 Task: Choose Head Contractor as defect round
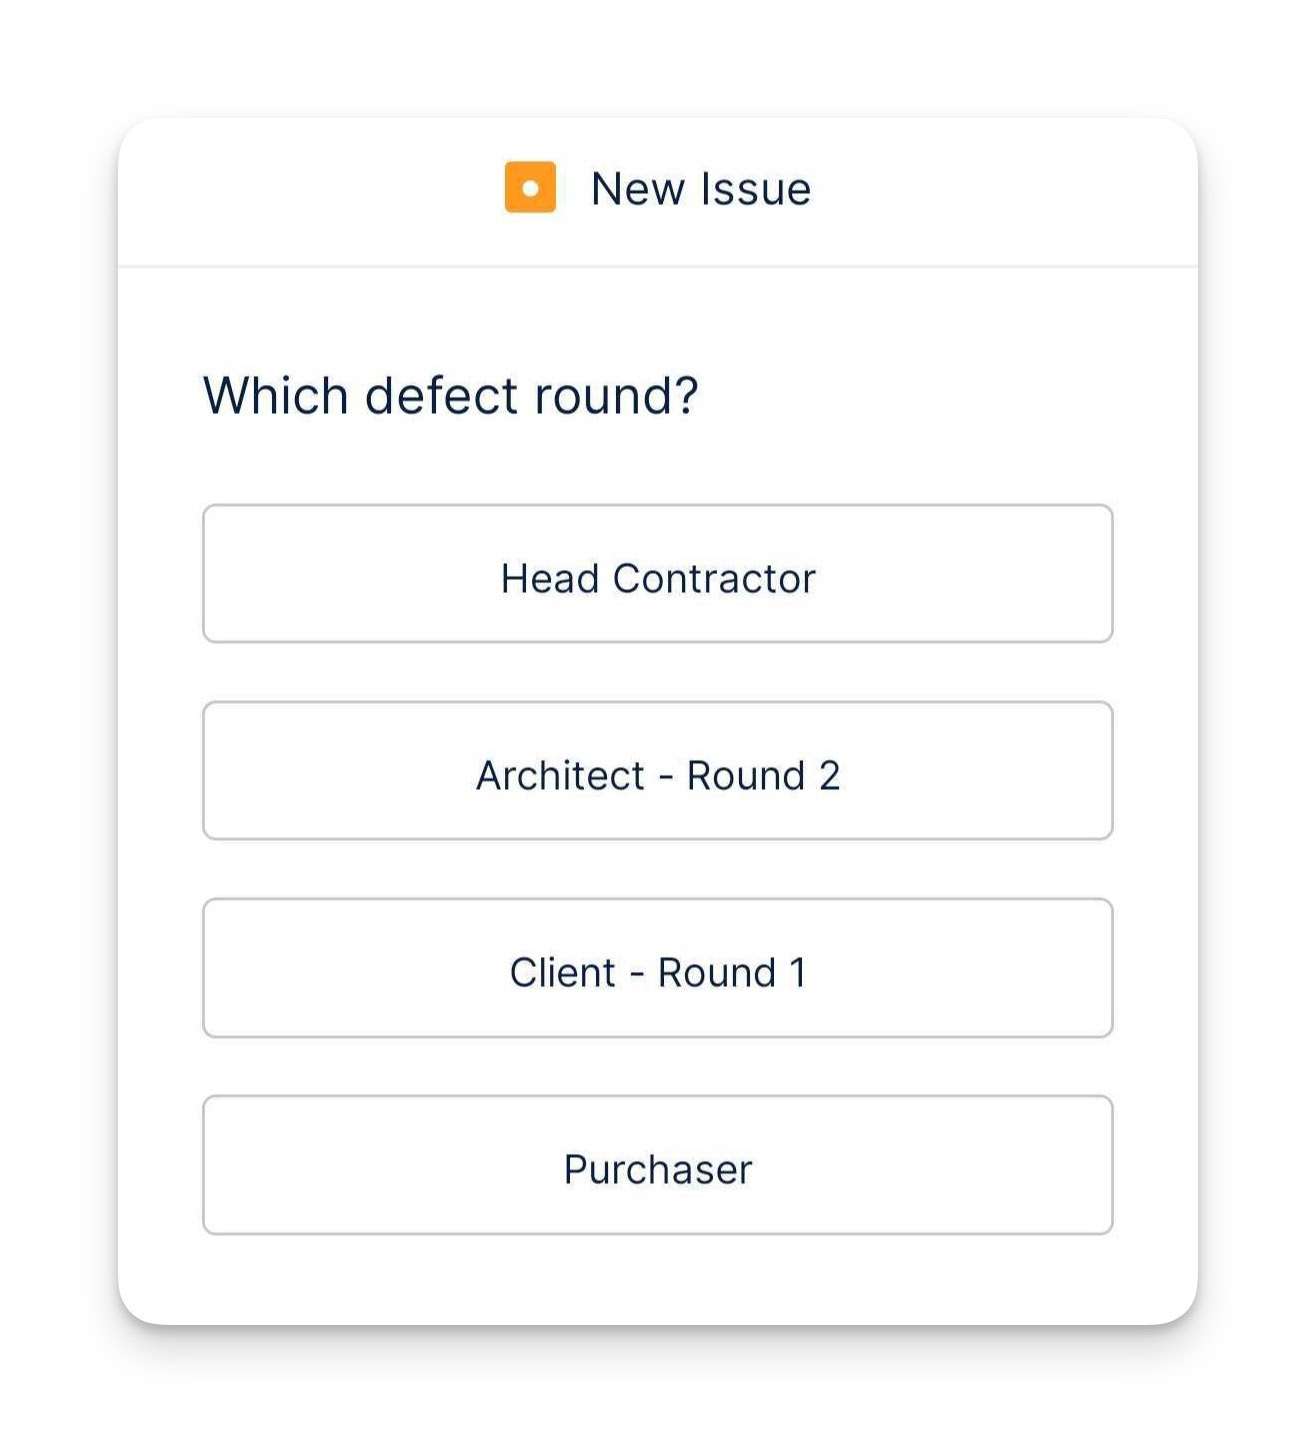[x=658, y=574]
